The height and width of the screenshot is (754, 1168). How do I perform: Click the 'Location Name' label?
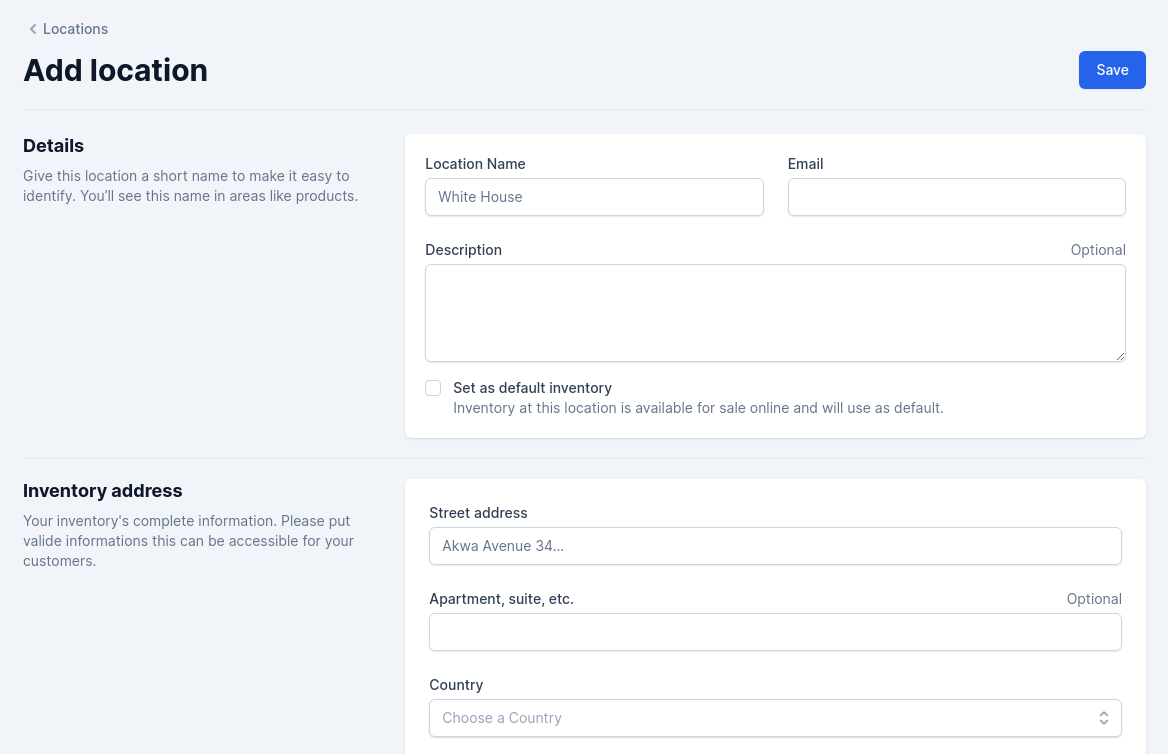point(475,164)
